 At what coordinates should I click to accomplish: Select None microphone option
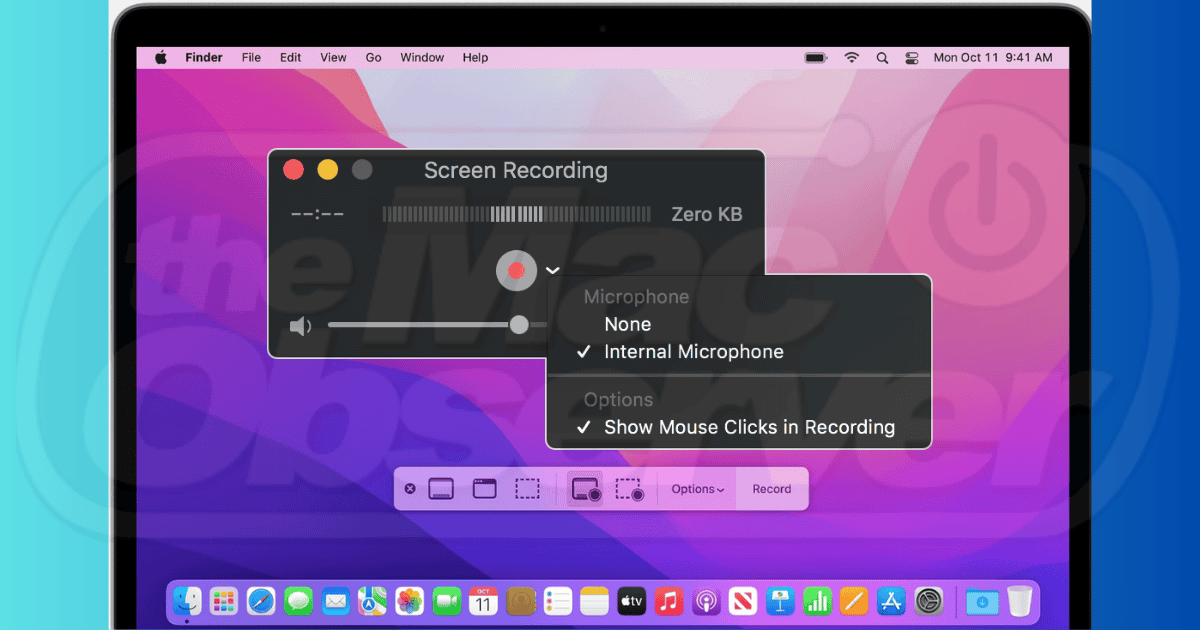click(627, 324)
